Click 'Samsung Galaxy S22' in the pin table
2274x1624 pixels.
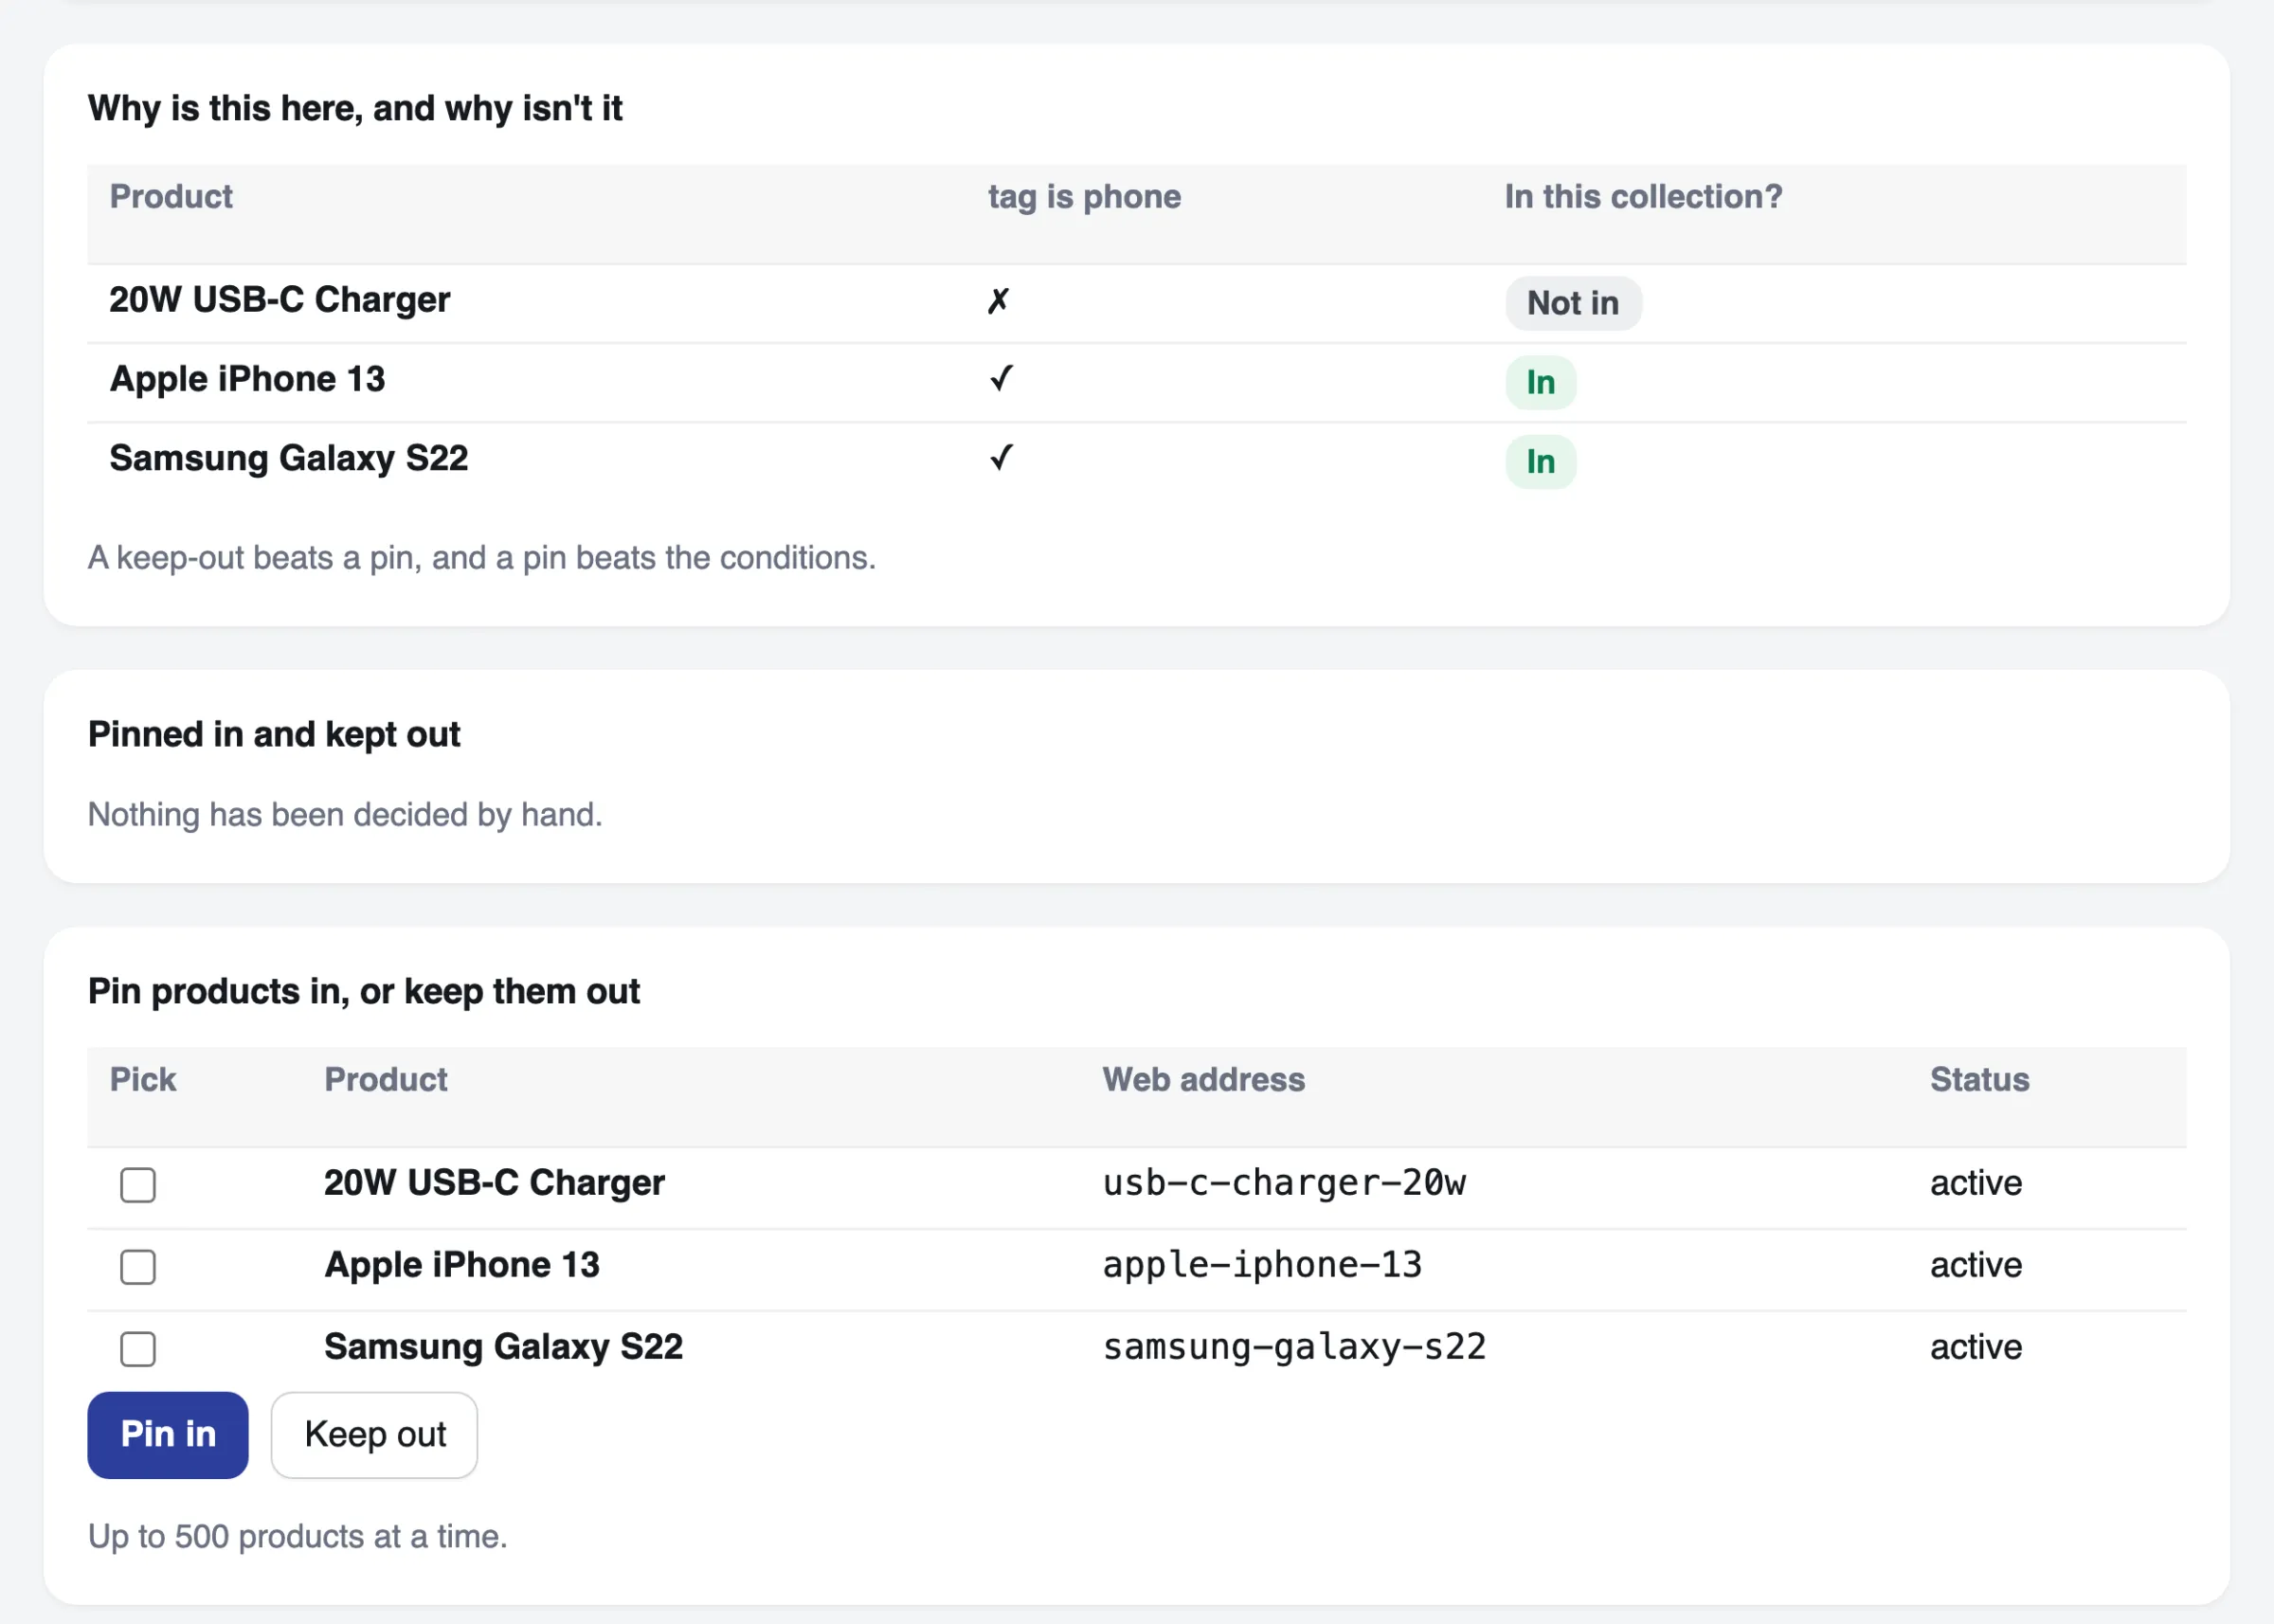(x=503, y=1347)
